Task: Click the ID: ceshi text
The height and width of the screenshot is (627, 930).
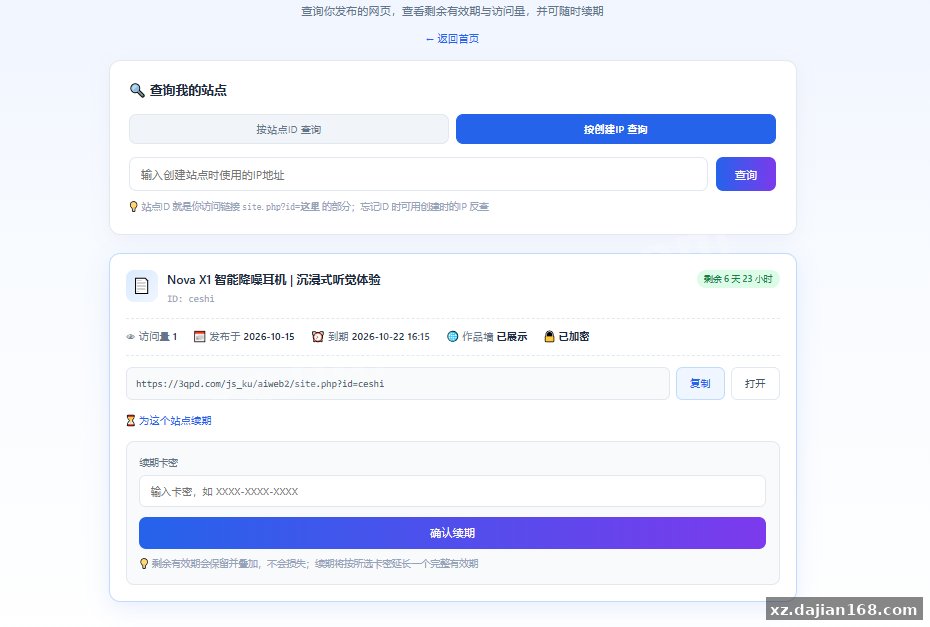Action: pyautogui.click(x=190, y=299)
